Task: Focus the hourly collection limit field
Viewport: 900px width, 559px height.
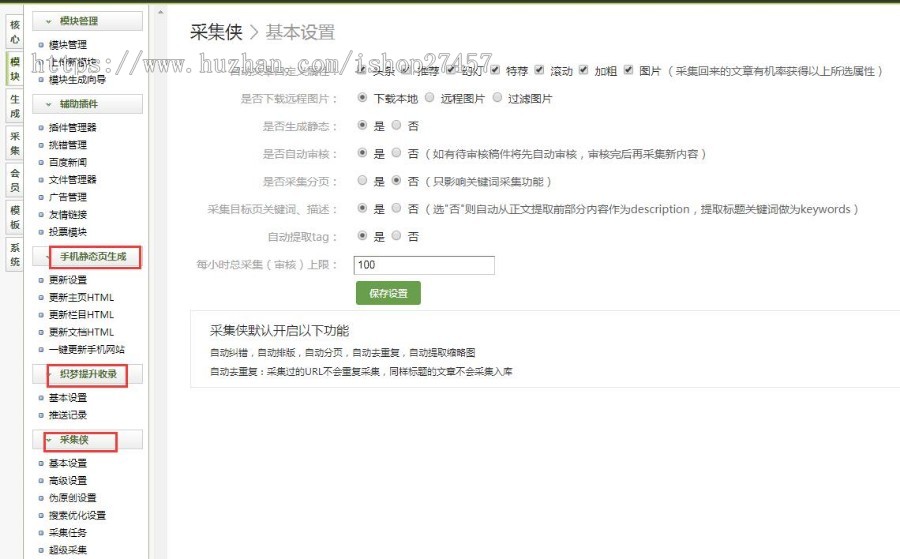Action: (424, 265)
